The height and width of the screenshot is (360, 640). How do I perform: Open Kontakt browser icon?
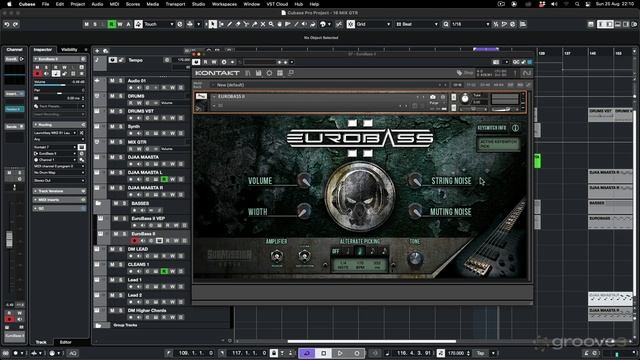tap(248, 73)
